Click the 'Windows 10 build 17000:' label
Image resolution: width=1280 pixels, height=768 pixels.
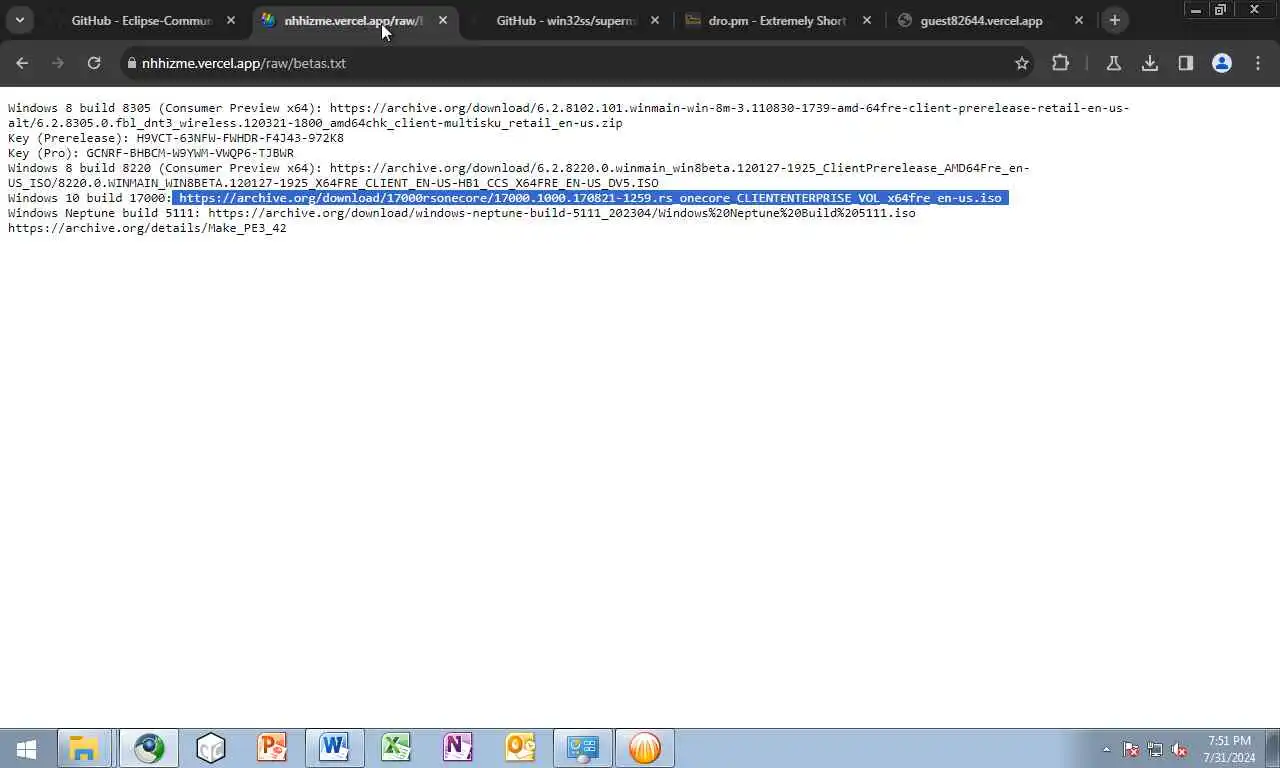[90, 198]
